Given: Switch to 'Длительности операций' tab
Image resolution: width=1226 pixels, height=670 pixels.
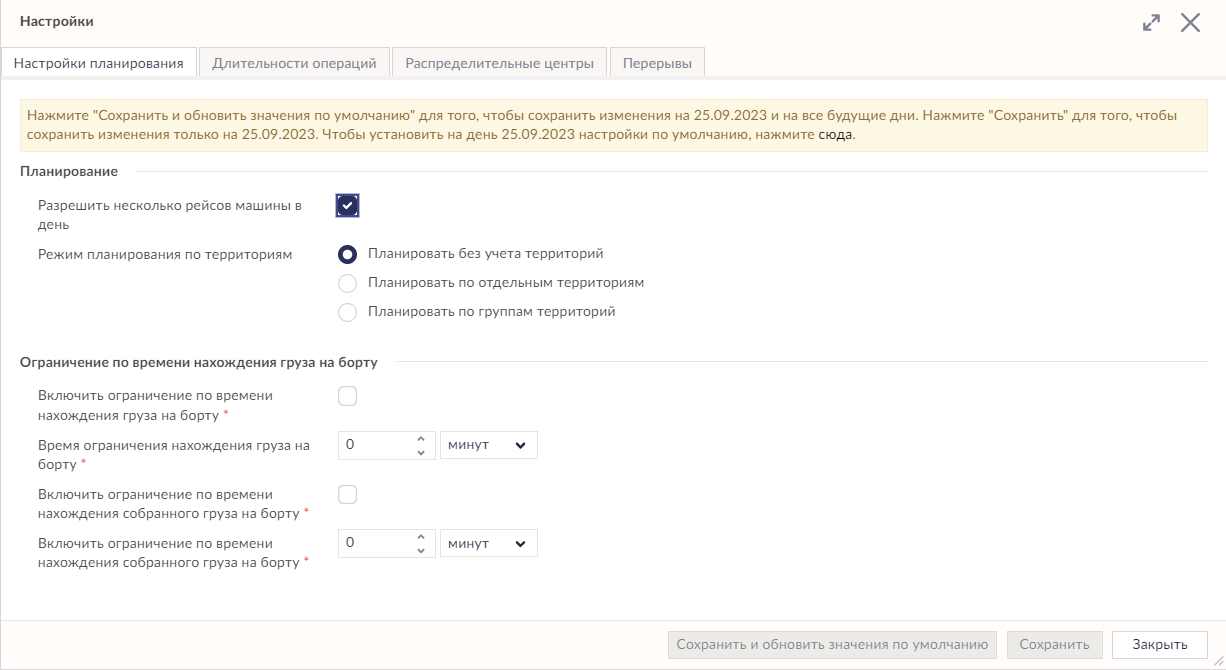Looking at the screenshot, I should pos(294,63).
